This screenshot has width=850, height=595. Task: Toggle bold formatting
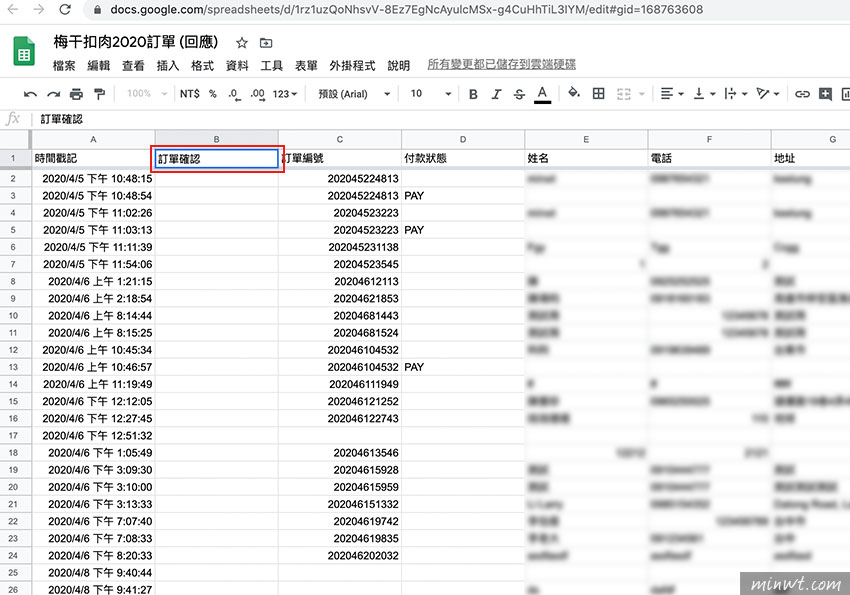click(473, 94)
